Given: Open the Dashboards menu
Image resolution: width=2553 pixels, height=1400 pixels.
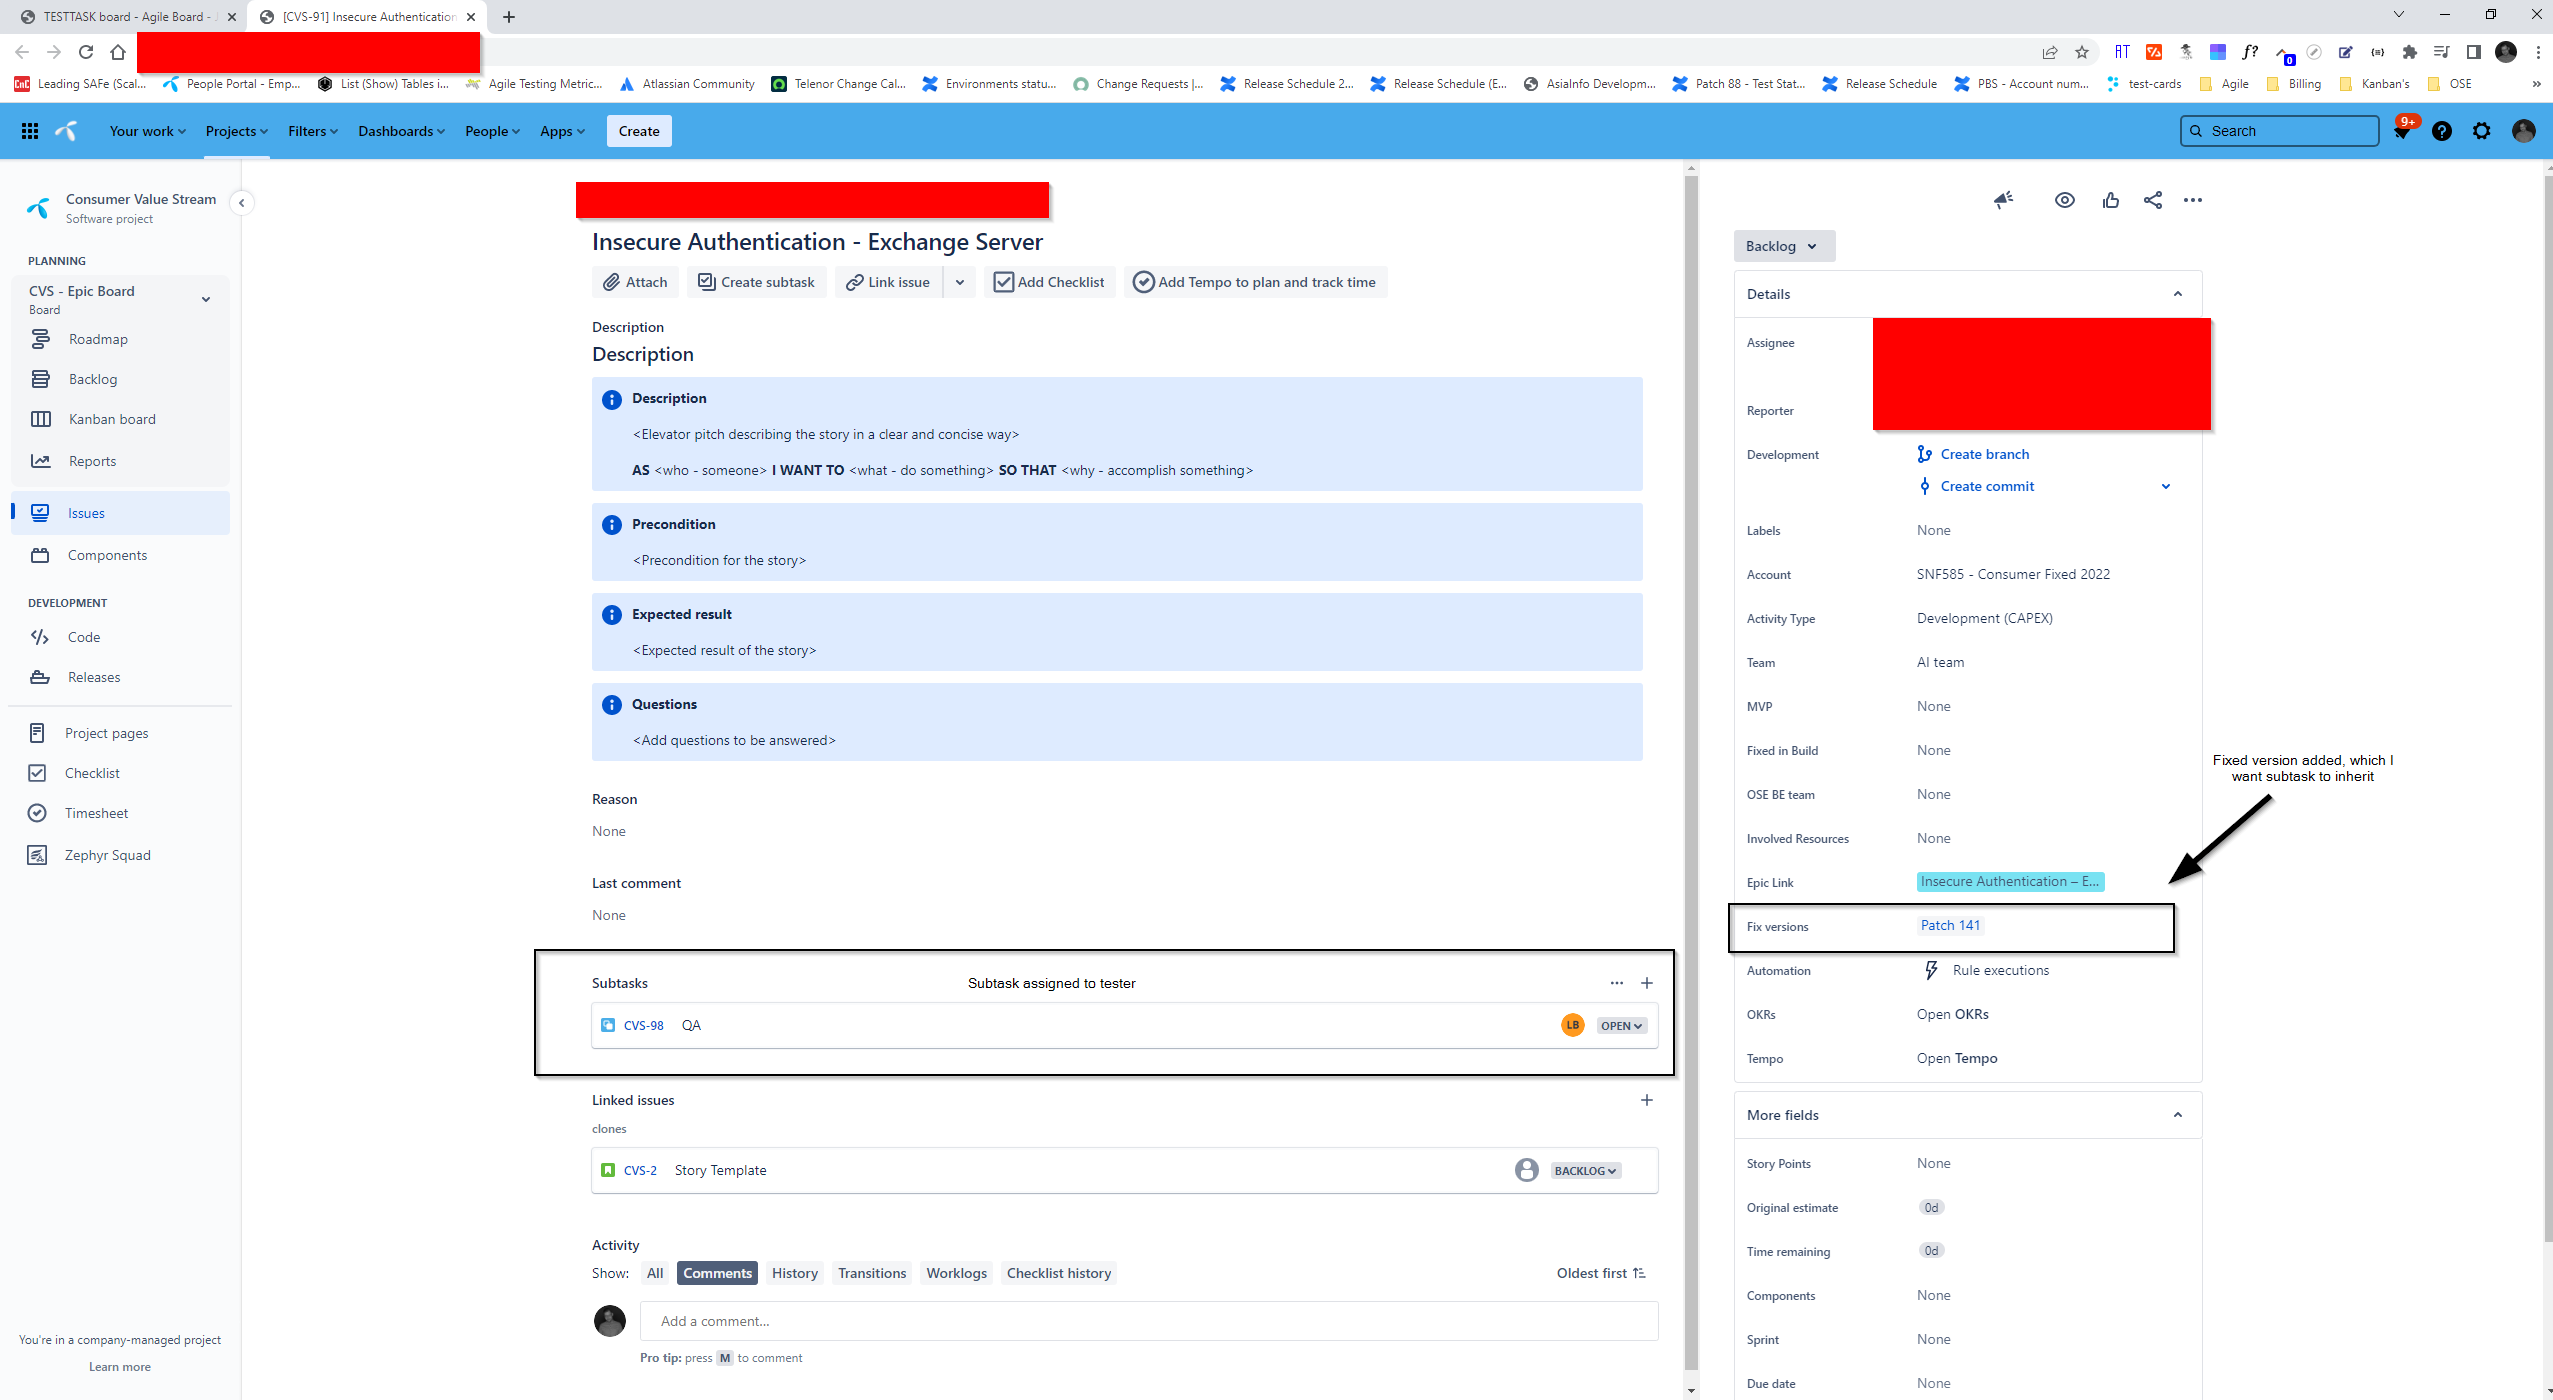Looking at the screenshot, I should tap(401, 131).
